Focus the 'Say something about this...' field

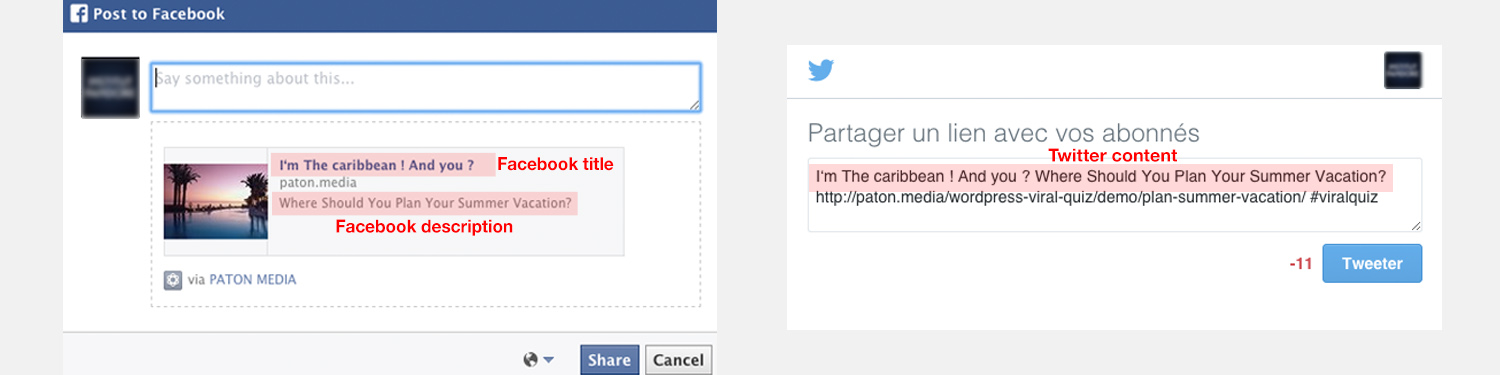(426, 88)
